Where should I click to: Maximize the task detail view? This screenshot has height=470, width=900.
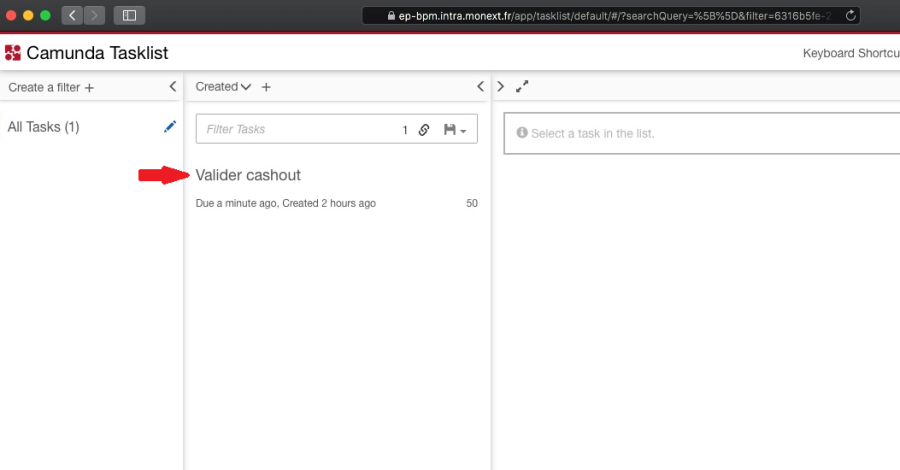pos(521,87)
